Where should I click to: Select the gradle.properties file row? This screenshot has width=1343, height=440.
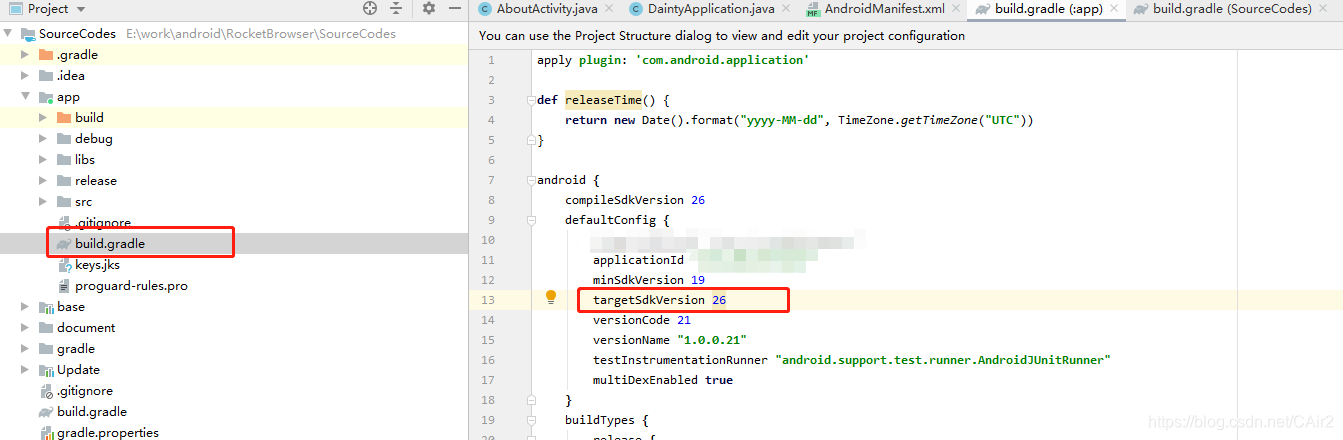coord(234,433)
